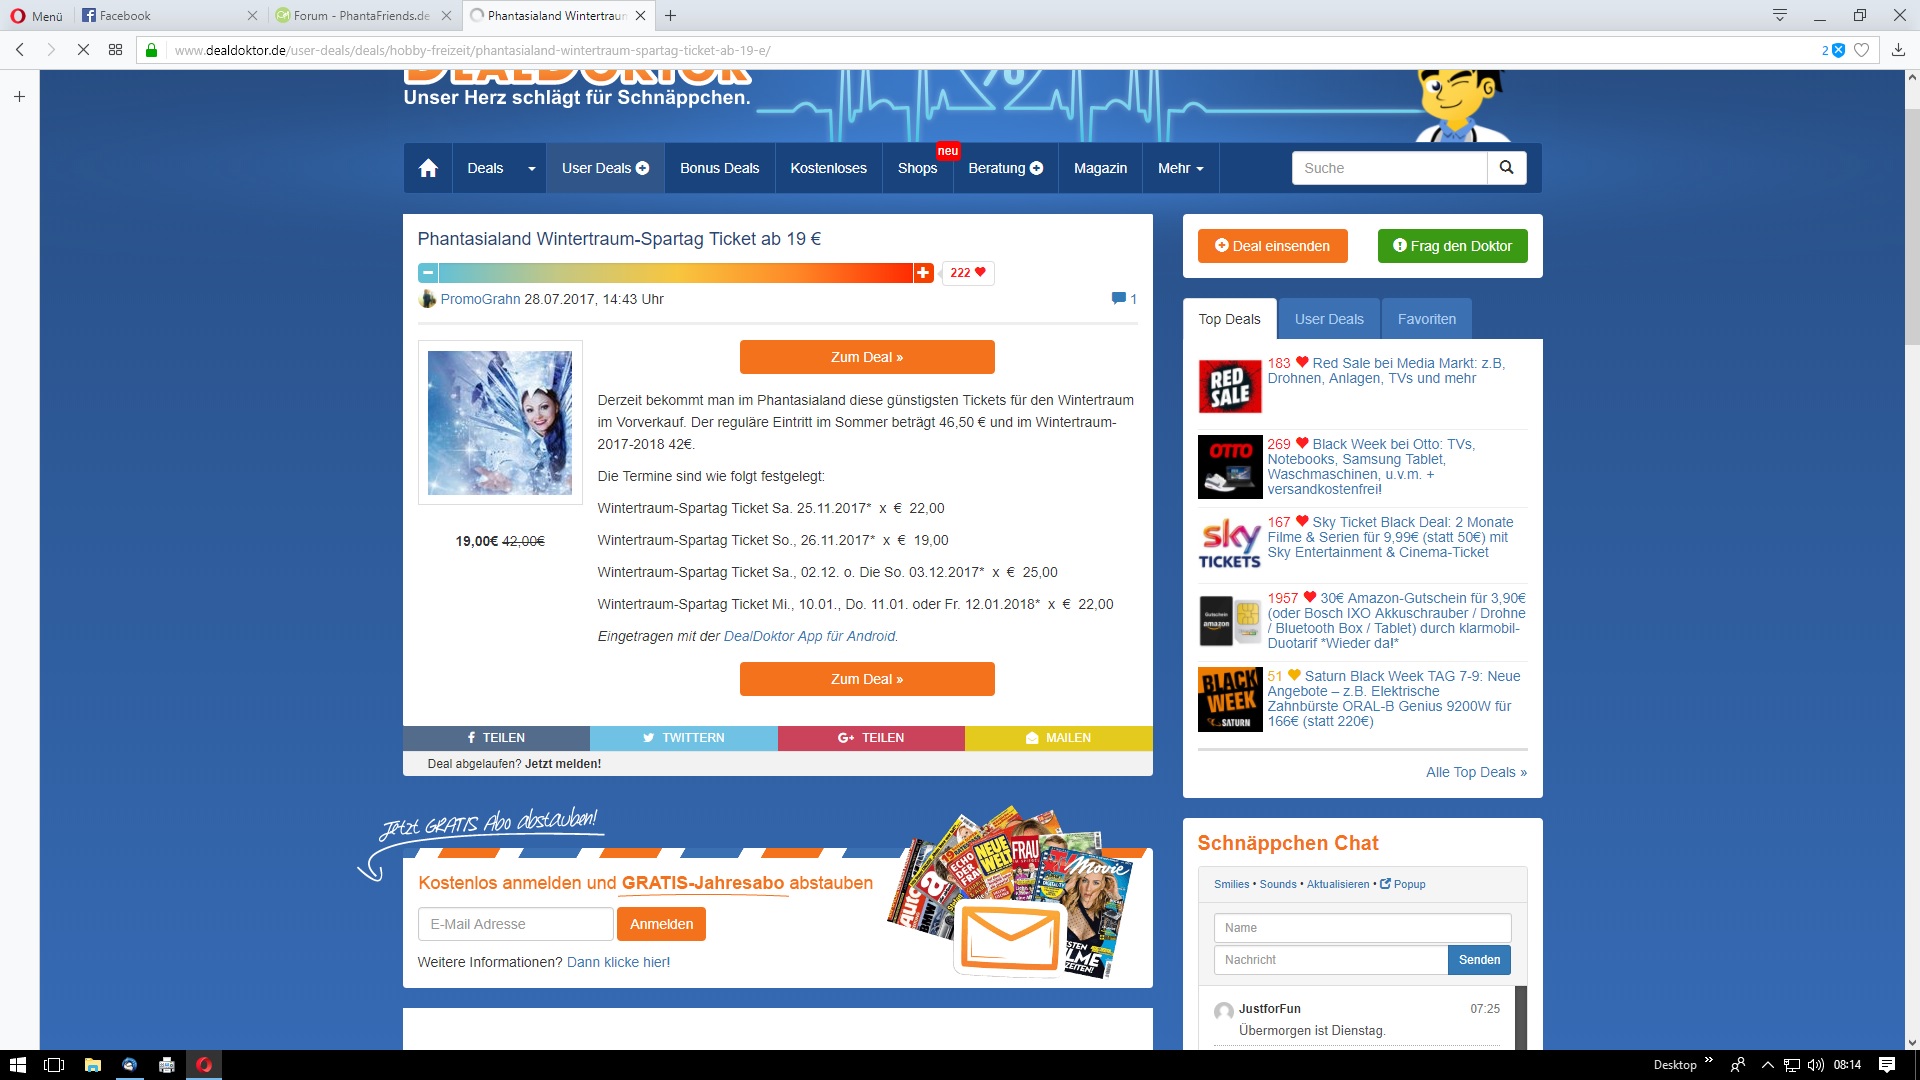Vote deal up with plus button
The image size is (1920, 1080).
click(x=923, y=273)
